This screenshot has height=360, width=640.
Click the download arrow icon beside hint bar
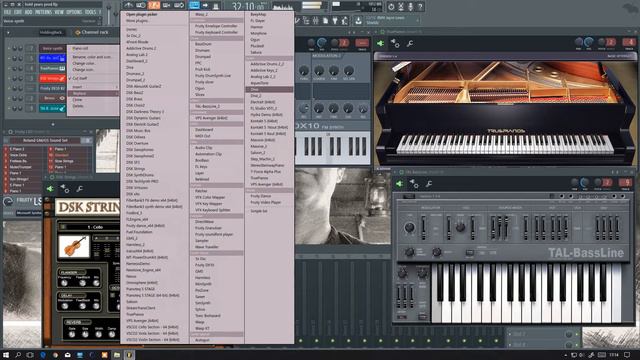click(358, 20)
